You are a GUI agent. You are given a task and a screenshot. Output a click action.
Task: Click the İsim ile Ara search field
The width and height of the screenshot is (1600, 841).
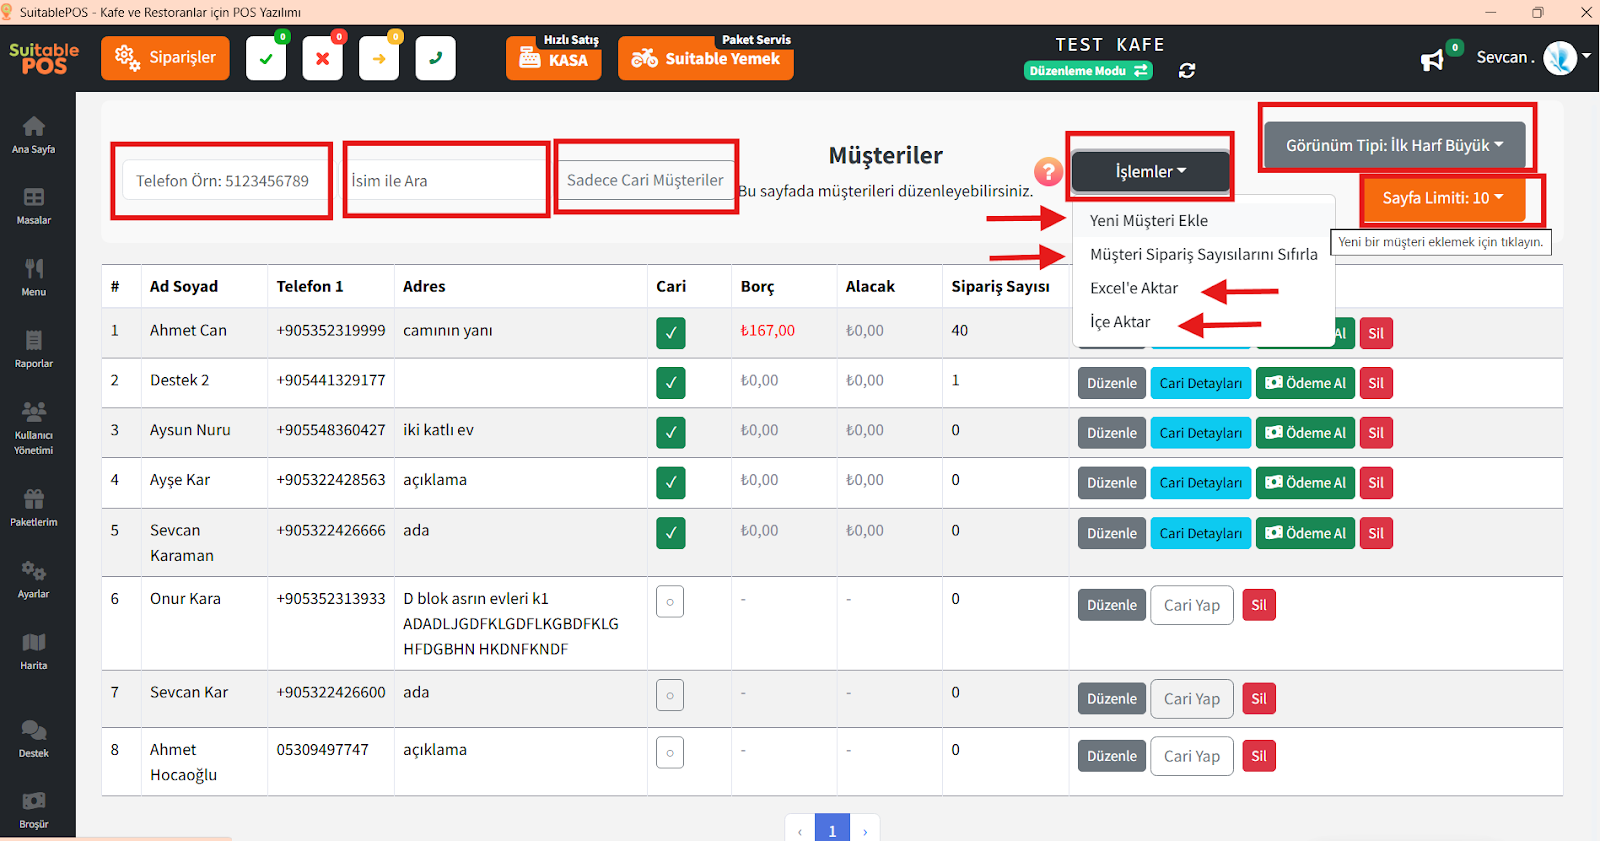(445, 181)
